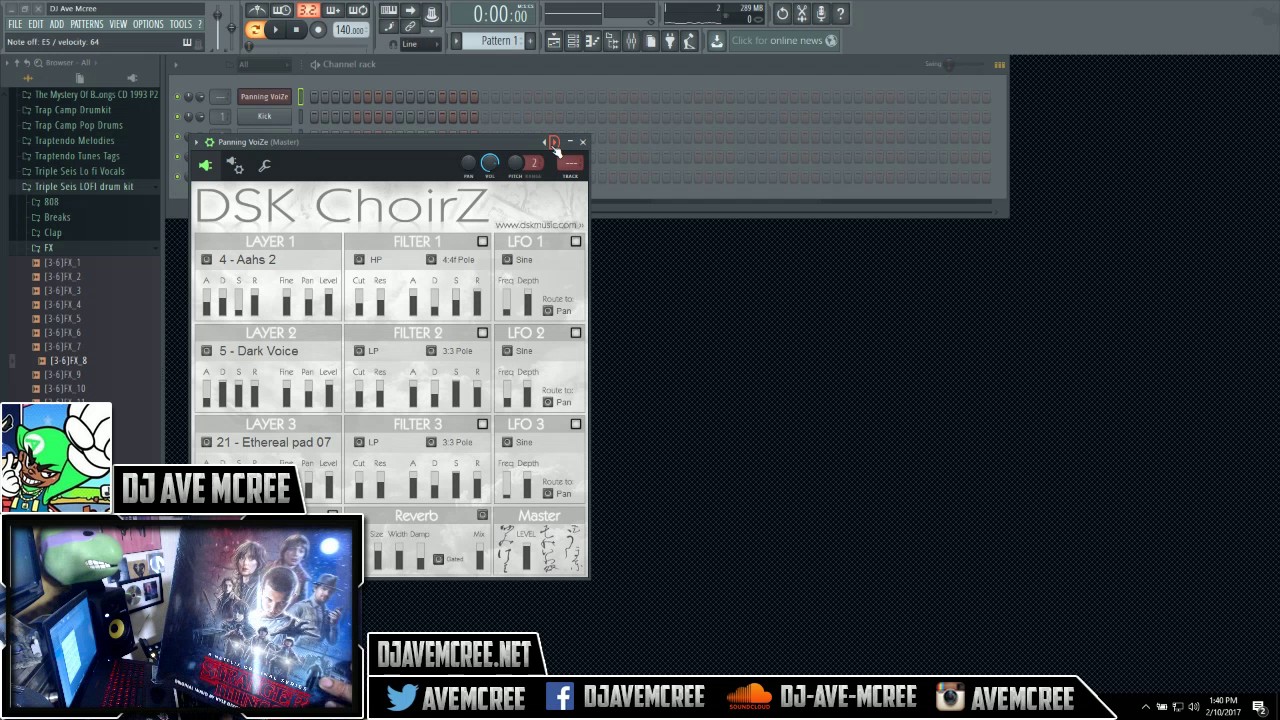The height and width of the screenshot is (720, 1280).
Task: Click the record button in transport
Action: coord(318,30)
